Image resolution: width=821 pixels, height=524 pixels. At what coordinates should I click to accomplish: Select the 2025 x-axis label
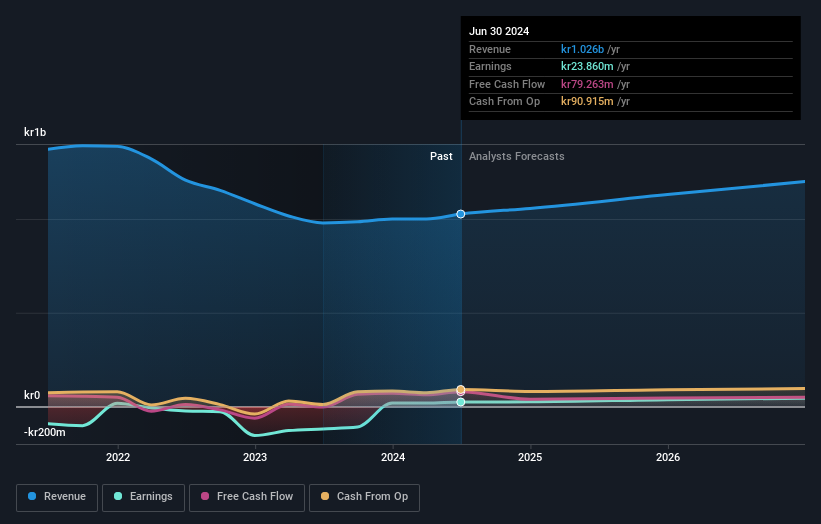[x=530, y=457]
